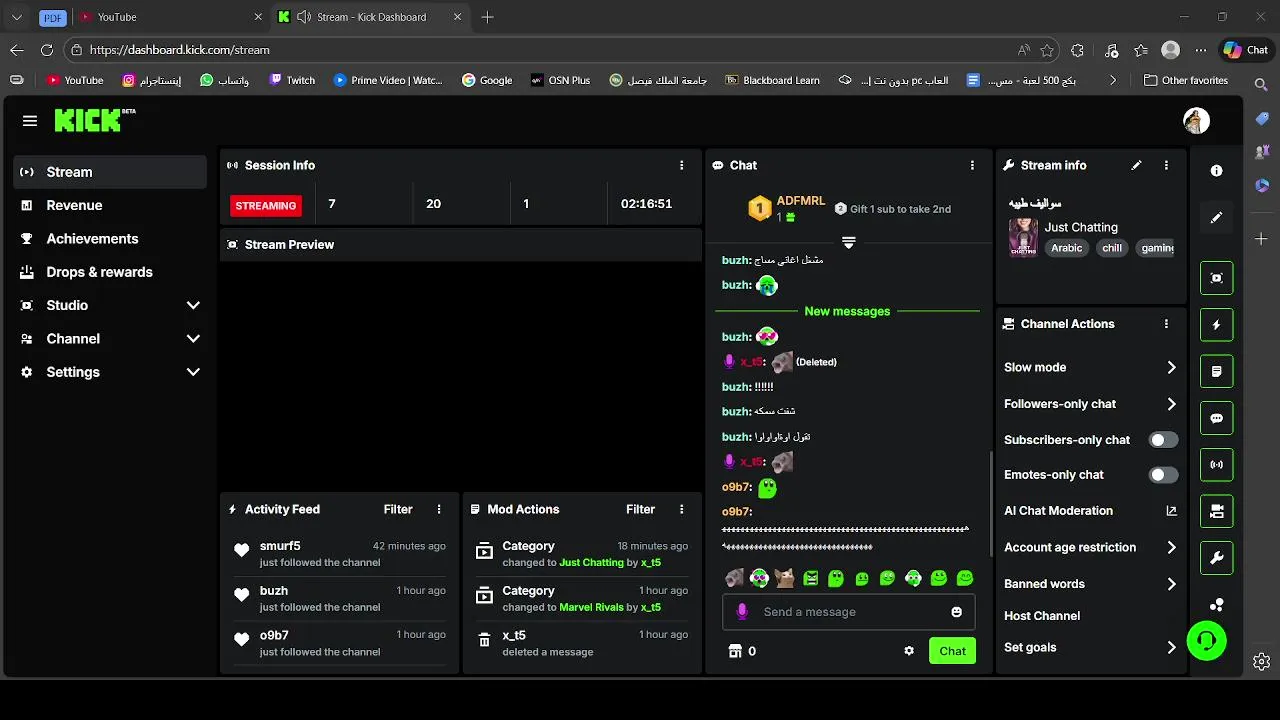Open Mod Actions options menu
This screenshot has width=1280, height=720.
682,509
